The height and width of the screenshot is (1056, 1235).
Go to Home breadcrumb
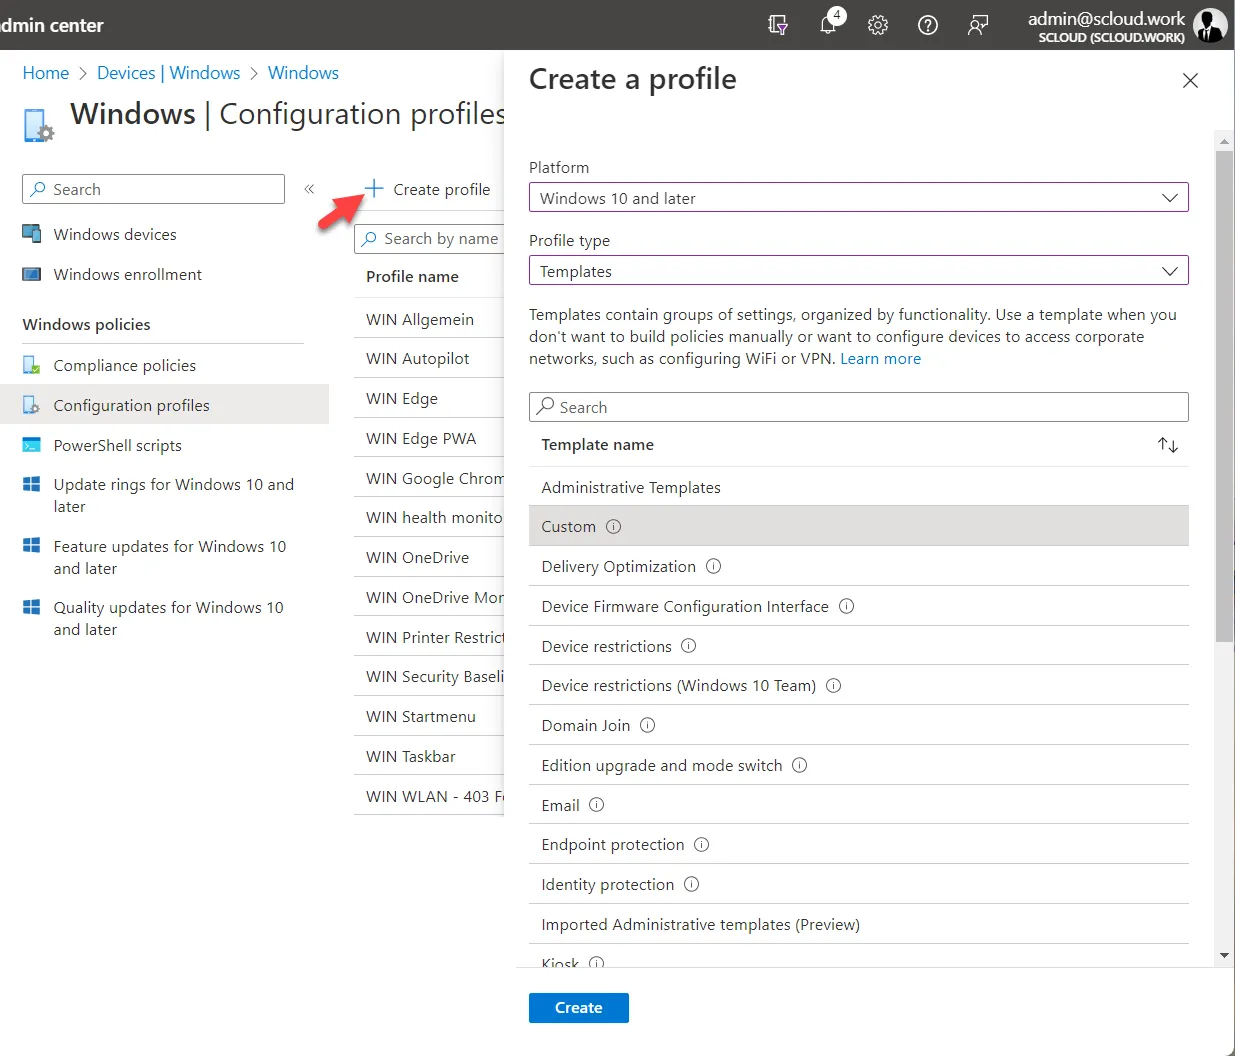[x=46, y=73]
